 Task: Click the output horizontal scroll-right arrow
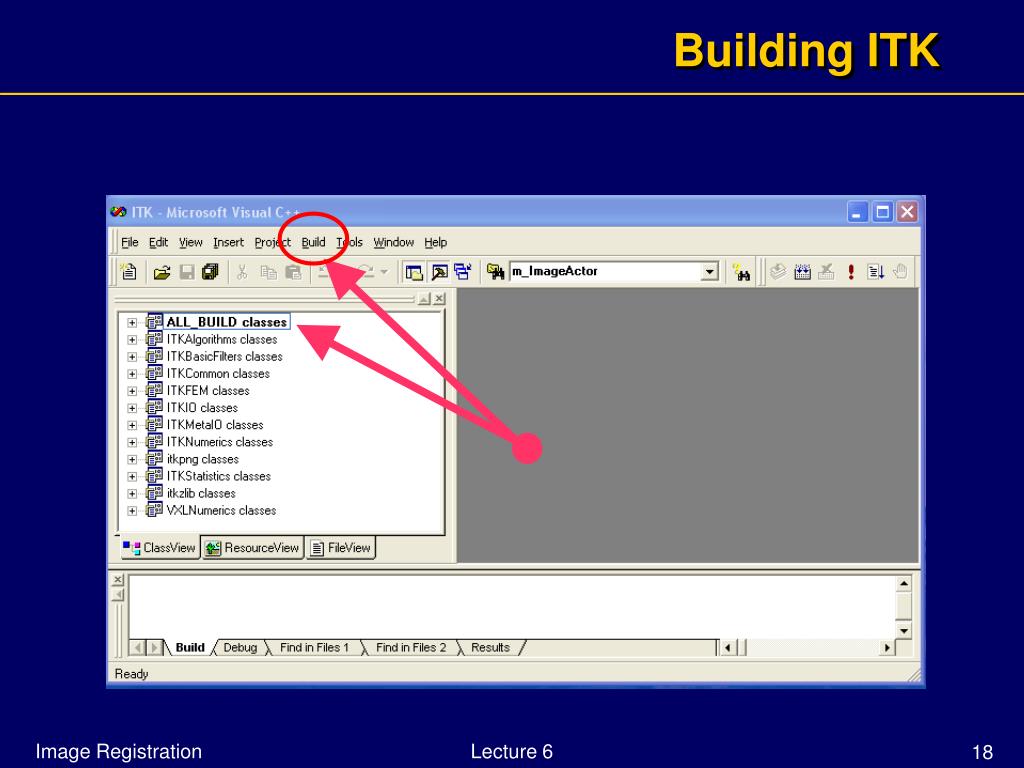point(886,648)
